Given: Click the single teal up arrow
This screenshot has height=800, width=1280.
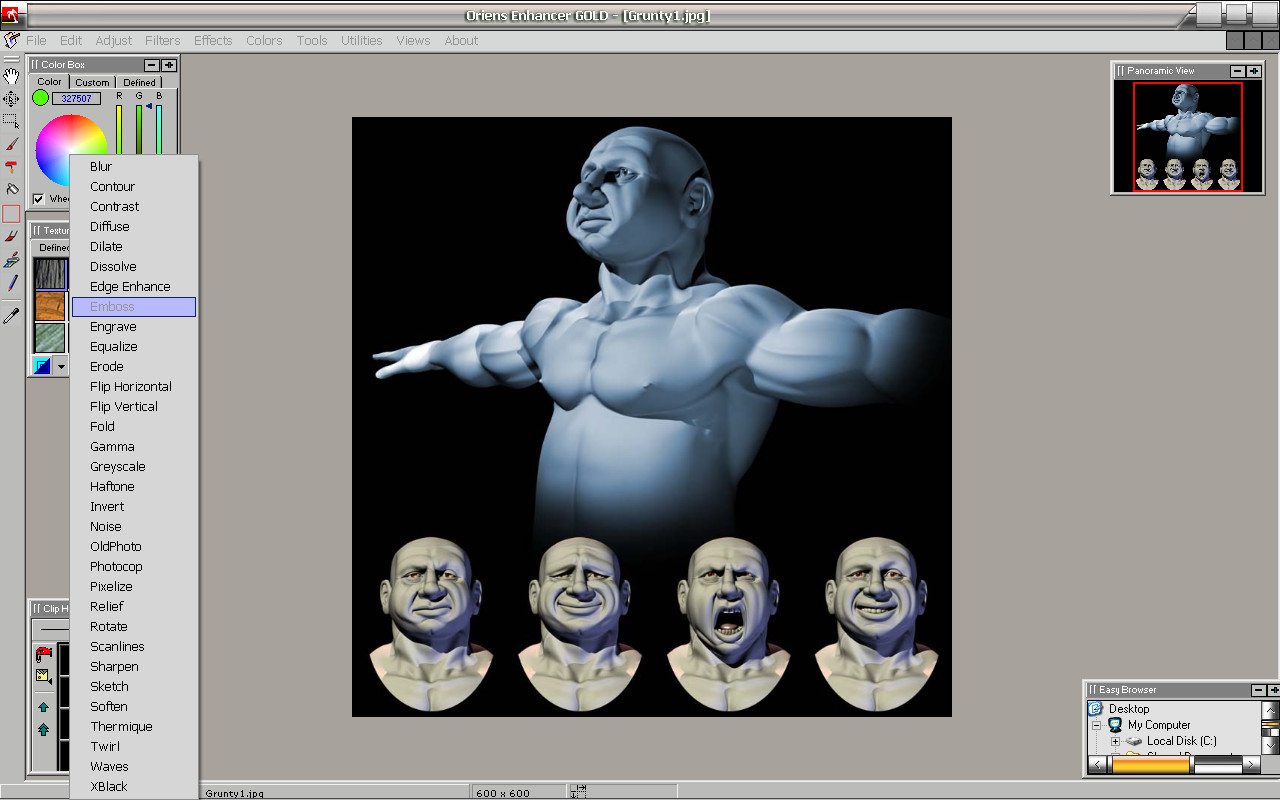Looking at the screenshot, I should pos(43,707).
